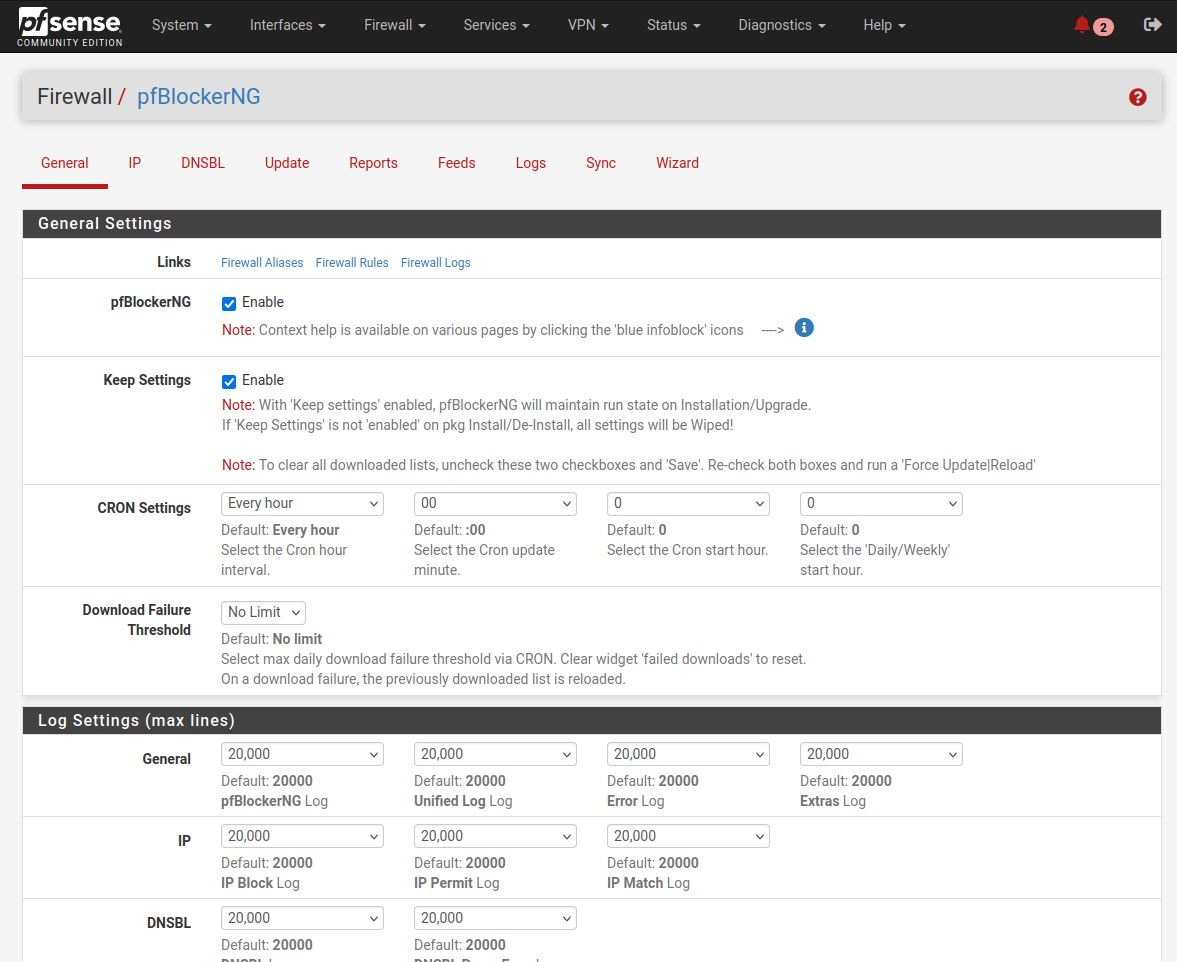The height and width of the screenshot is (962, 1177).
Task: Follow the Firewall Aliases link
Action: point(262,262)
